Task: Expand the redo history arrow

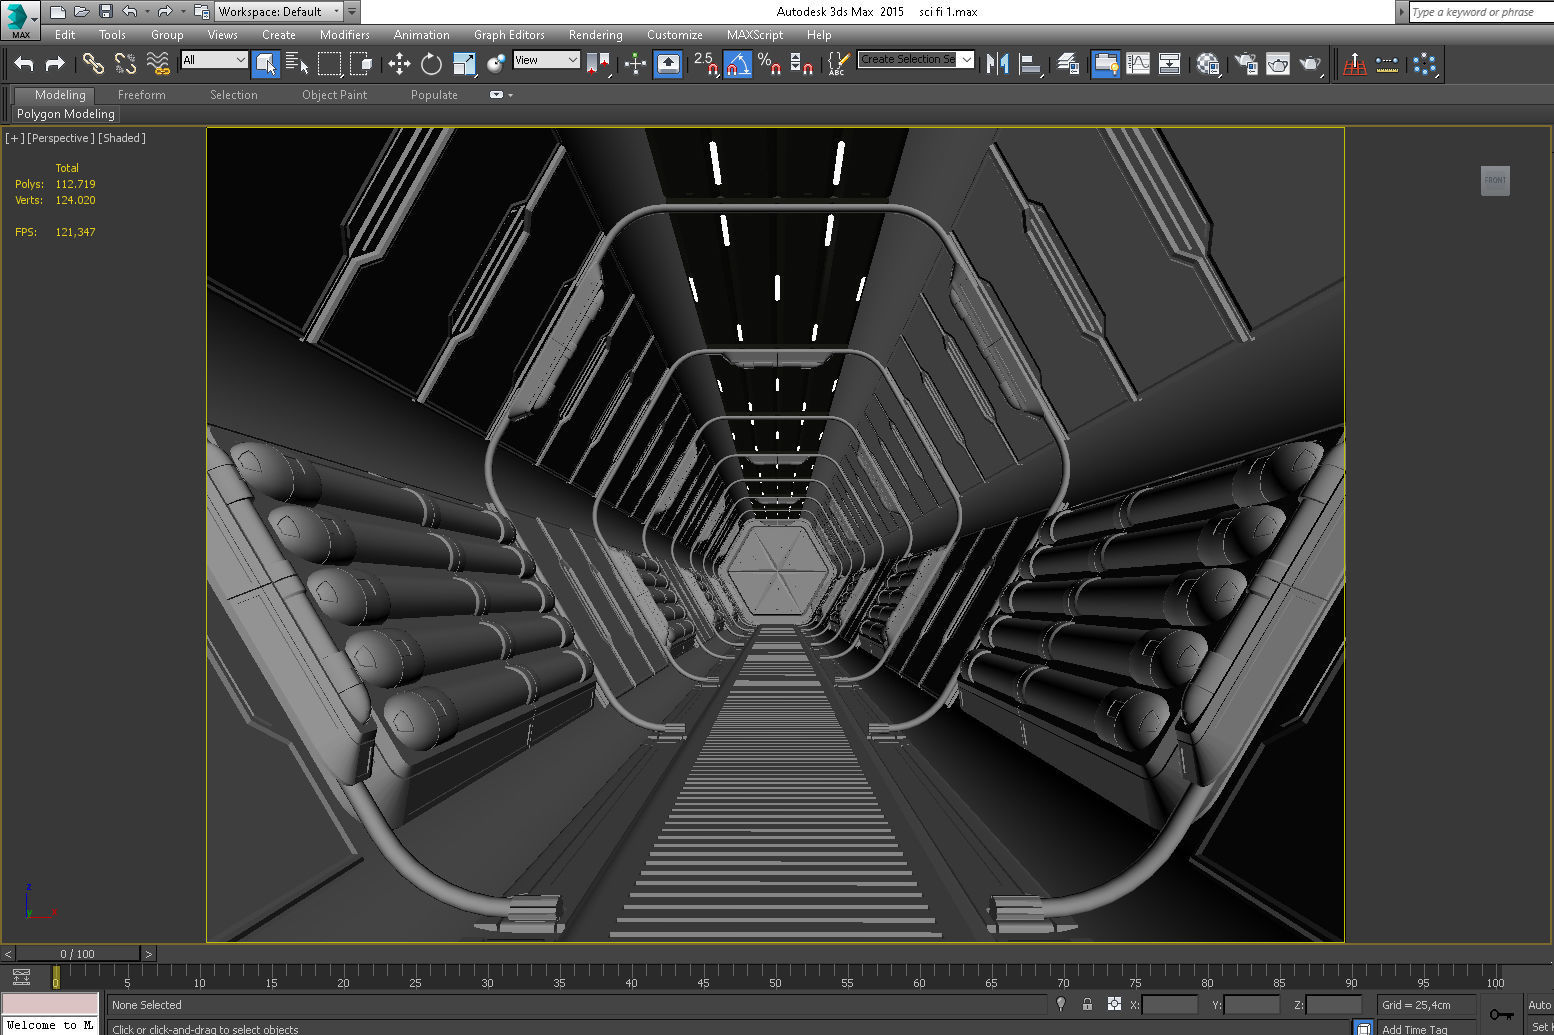Action: [183, 12]
